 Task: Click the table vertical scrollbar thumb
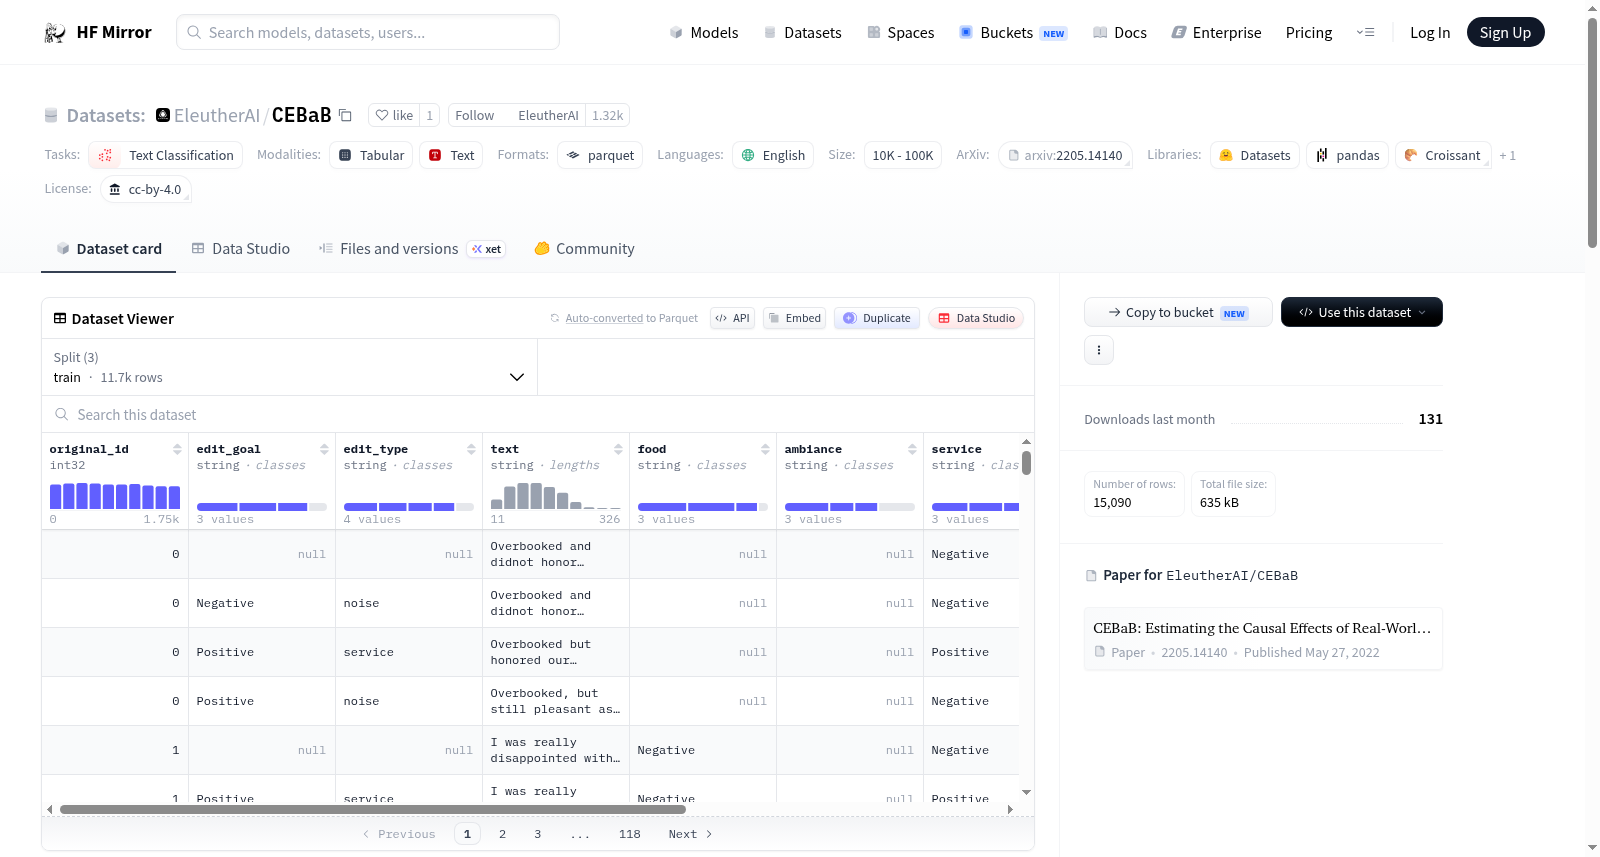click(1026, 463)
